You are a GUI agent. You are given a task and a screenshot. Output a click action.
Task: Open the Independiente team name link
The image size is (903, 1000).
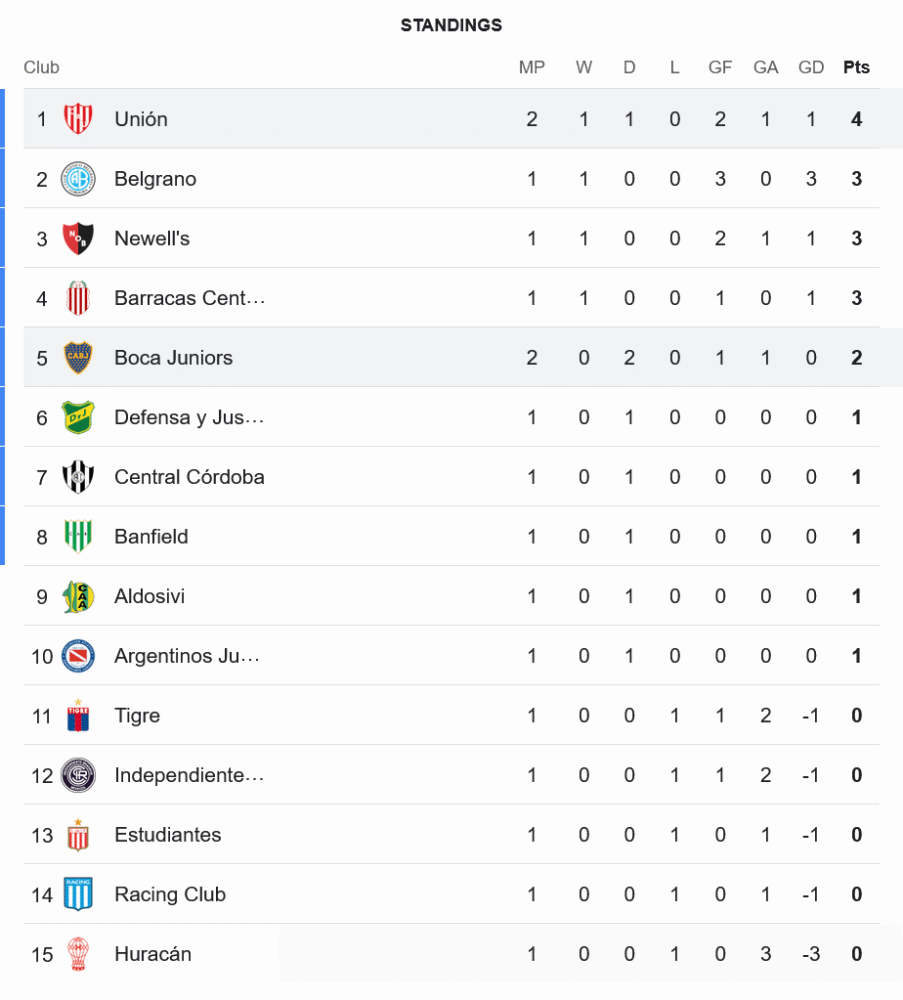[x=189, y=775]
